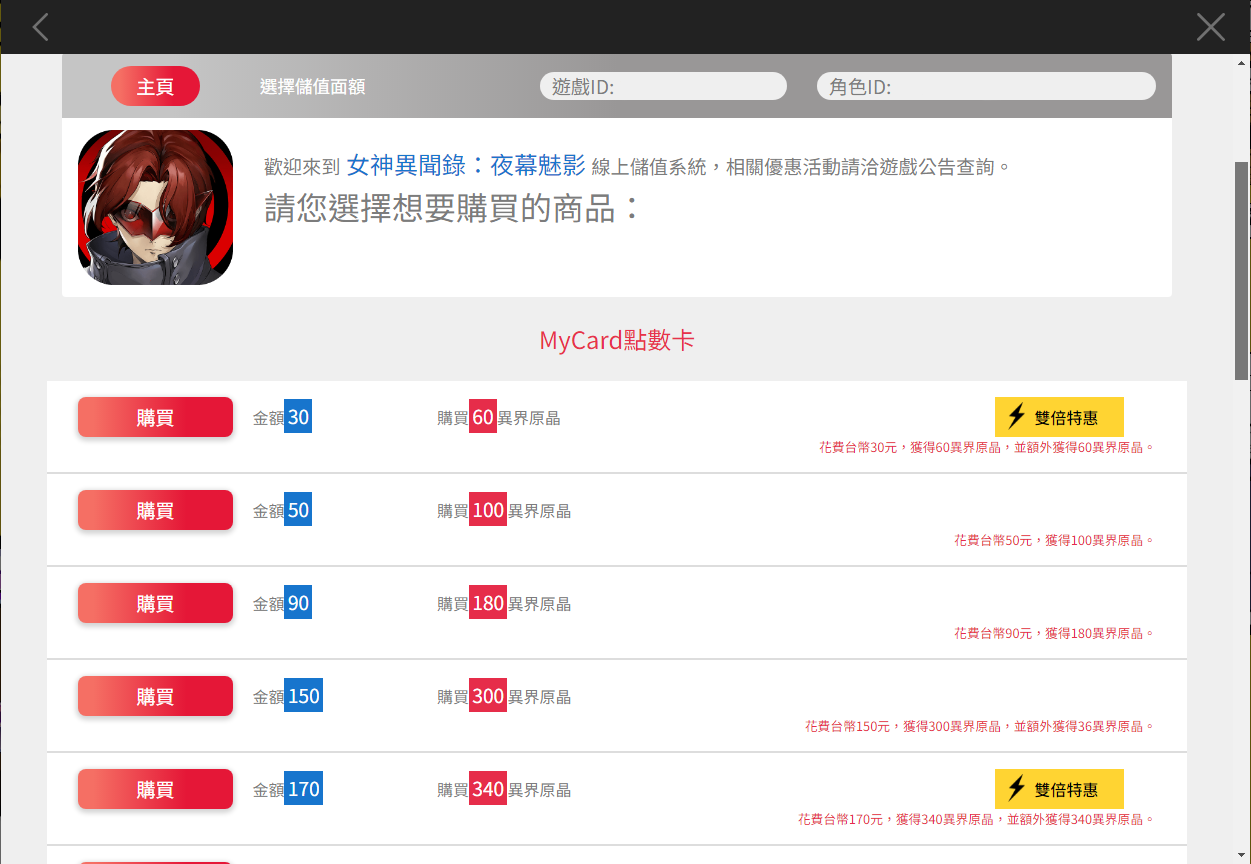Image resolution: width=1251 pixels, height=864 pixels.
Task: Click the game character icon thumbnail
Action: click(155, 207)
